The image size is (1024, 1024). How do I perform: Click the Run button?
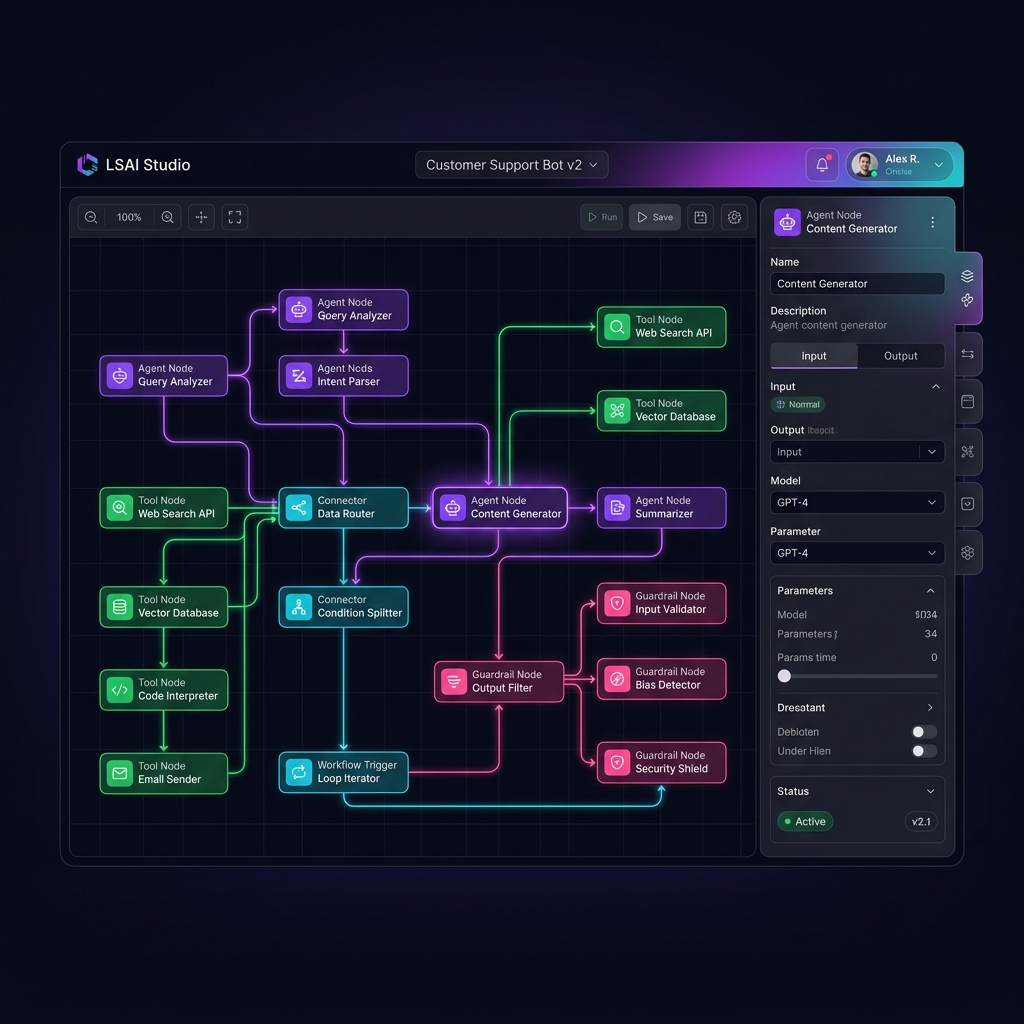(x=601, y=217)
